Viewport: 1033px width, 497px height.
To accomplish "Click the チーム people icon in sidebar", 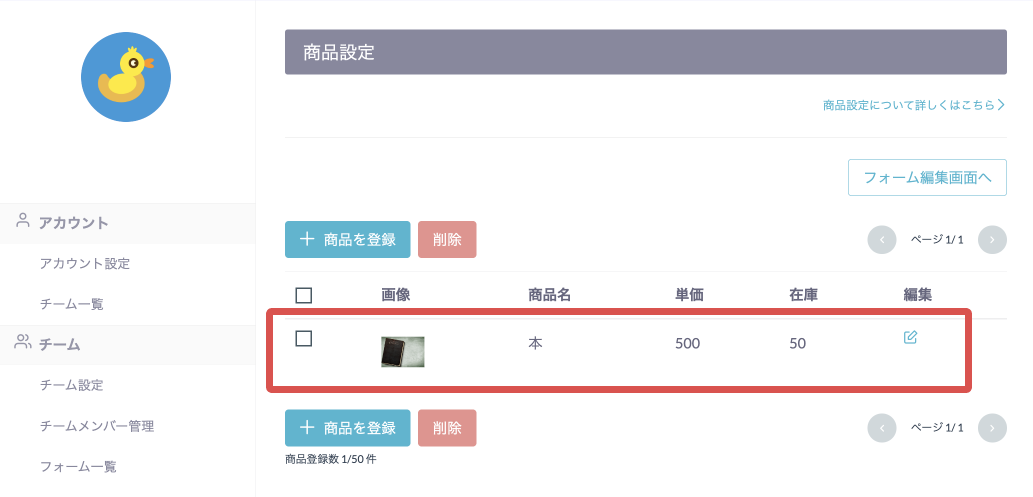I will pyautogui.click(x=23, y=341).
